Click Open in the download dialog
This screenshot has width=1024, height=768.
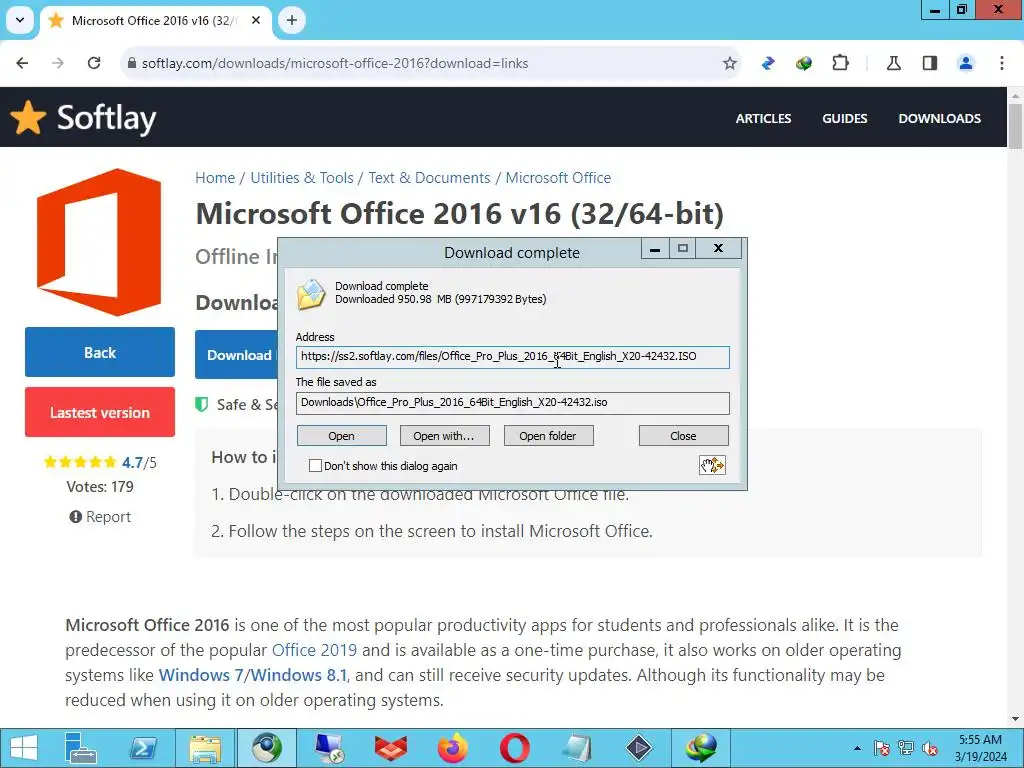pos(342,436)
